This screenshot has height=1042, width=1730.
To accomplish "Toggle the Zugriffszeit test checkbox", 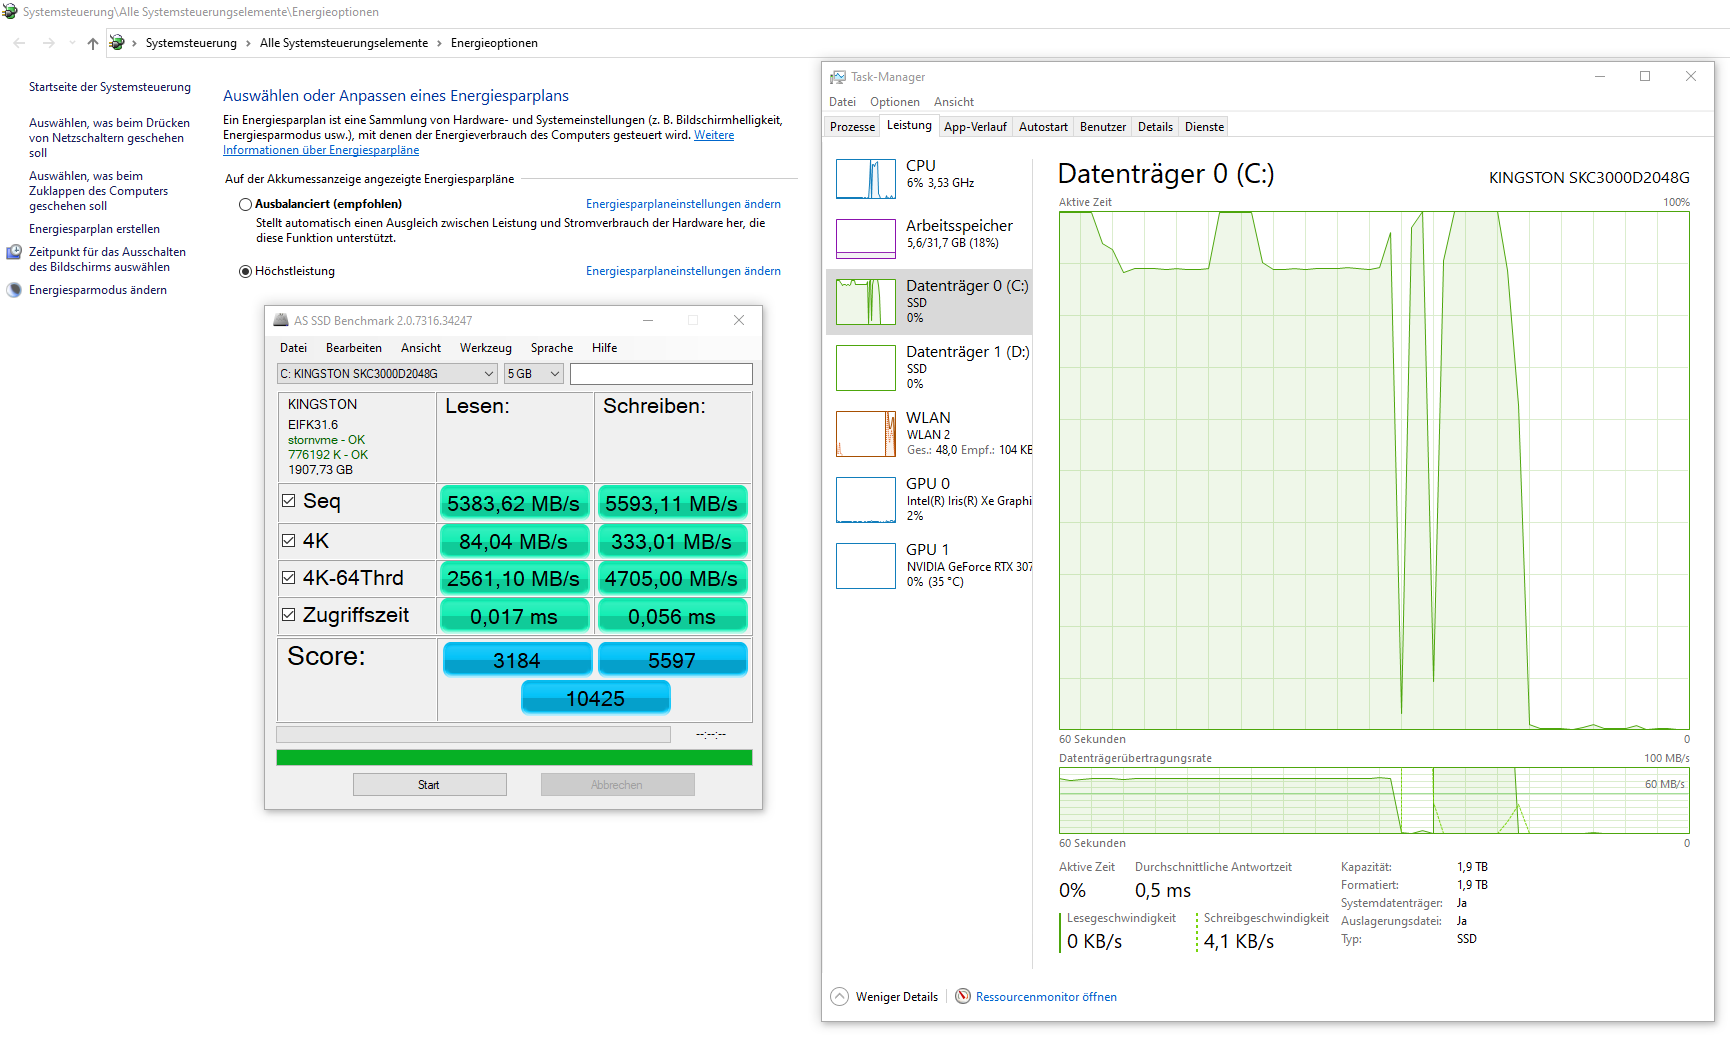I will (x=289, y=615).
